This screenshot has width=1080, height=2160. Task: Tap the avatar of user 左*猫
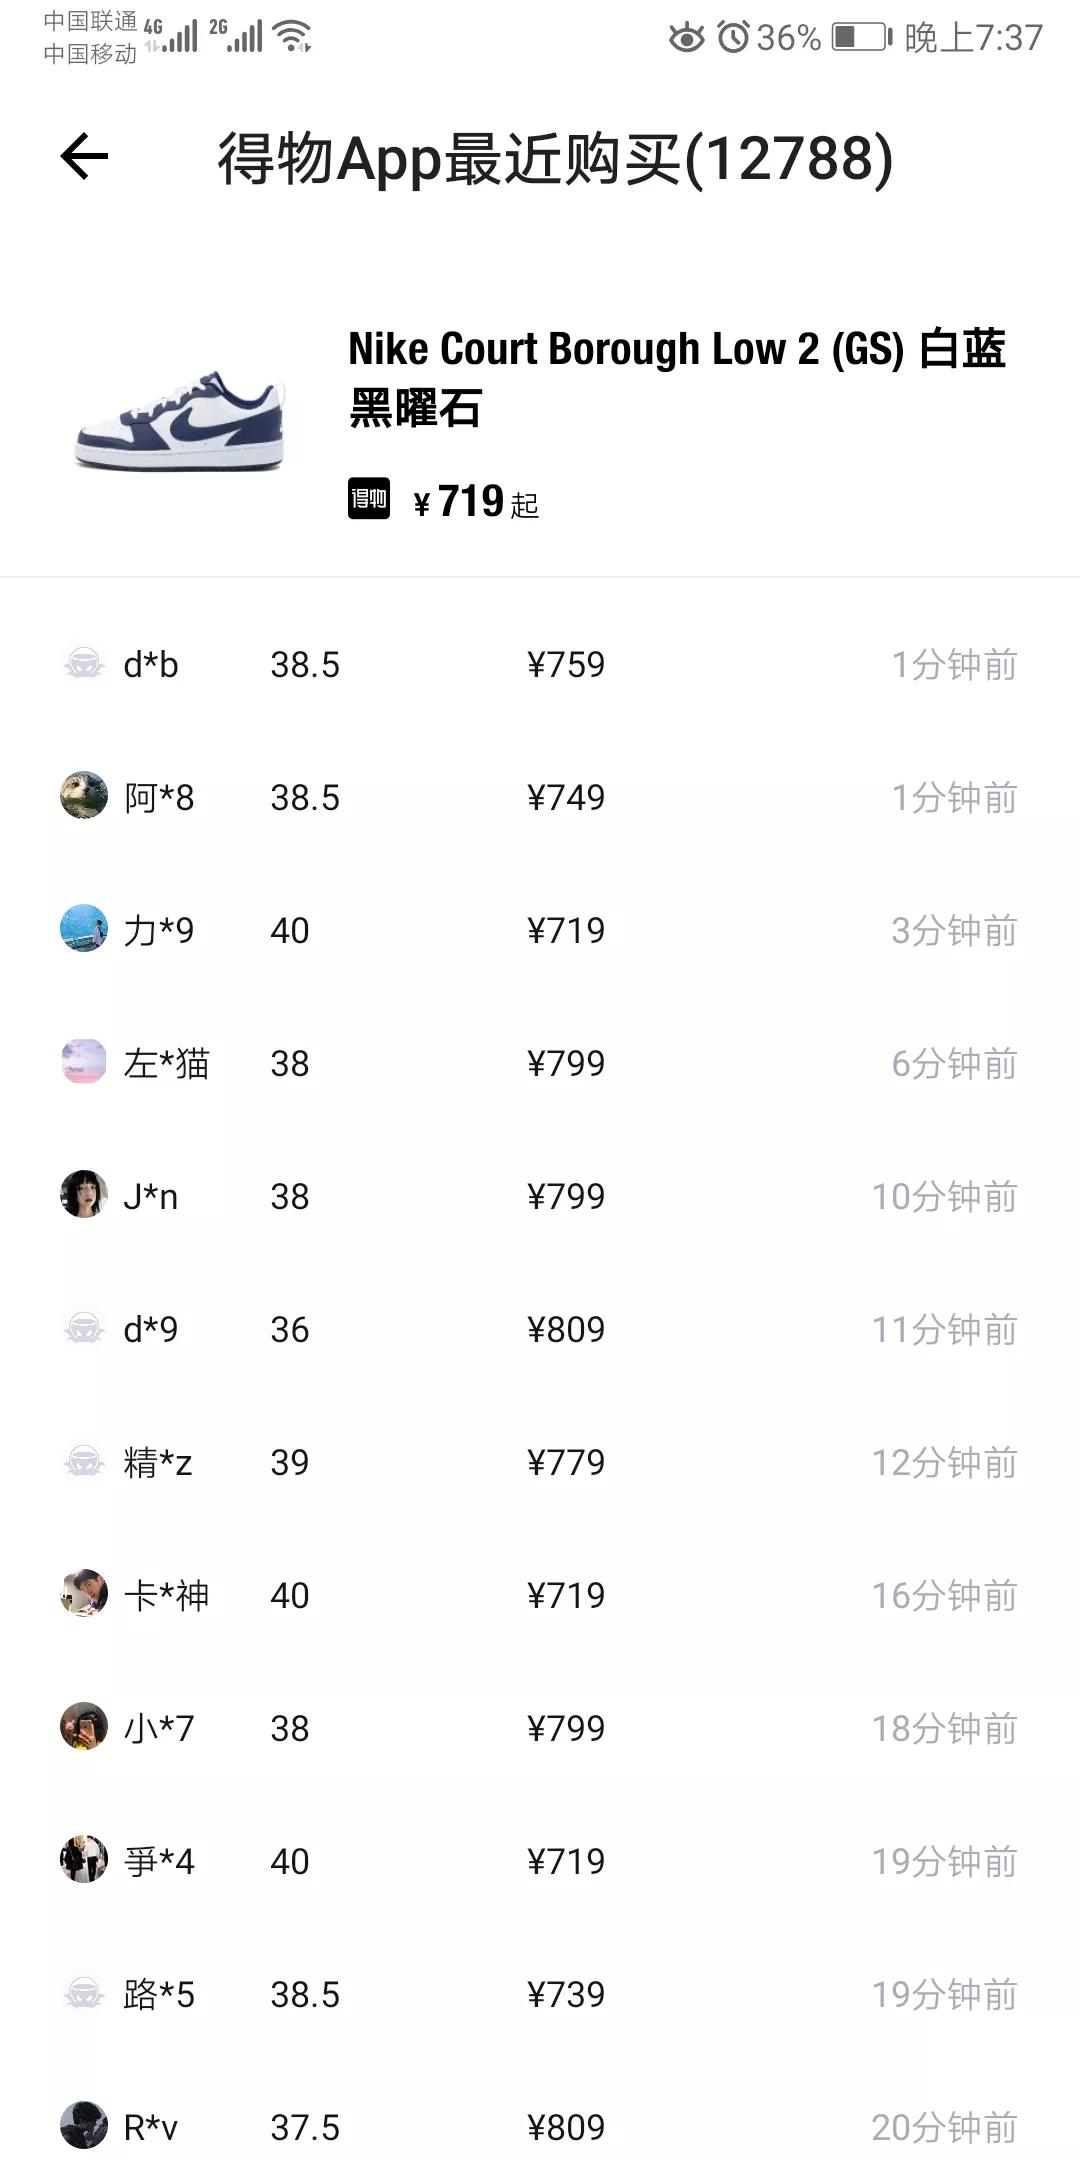click(x=84, y=1062)
